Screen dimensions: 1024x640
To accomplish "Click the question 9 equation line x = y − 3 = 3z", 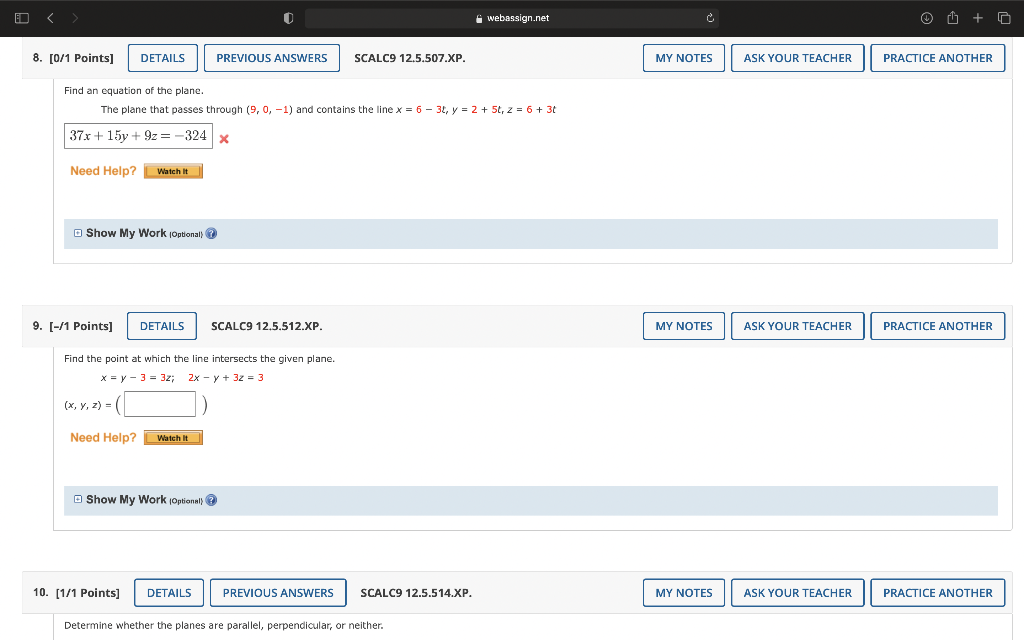I will coord(138,377).
